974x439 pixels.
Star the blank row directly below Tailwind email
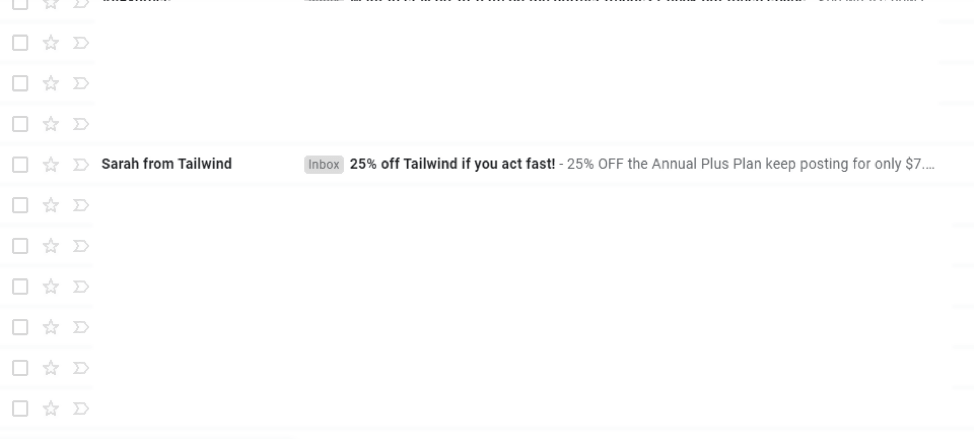tap(50, 205)
